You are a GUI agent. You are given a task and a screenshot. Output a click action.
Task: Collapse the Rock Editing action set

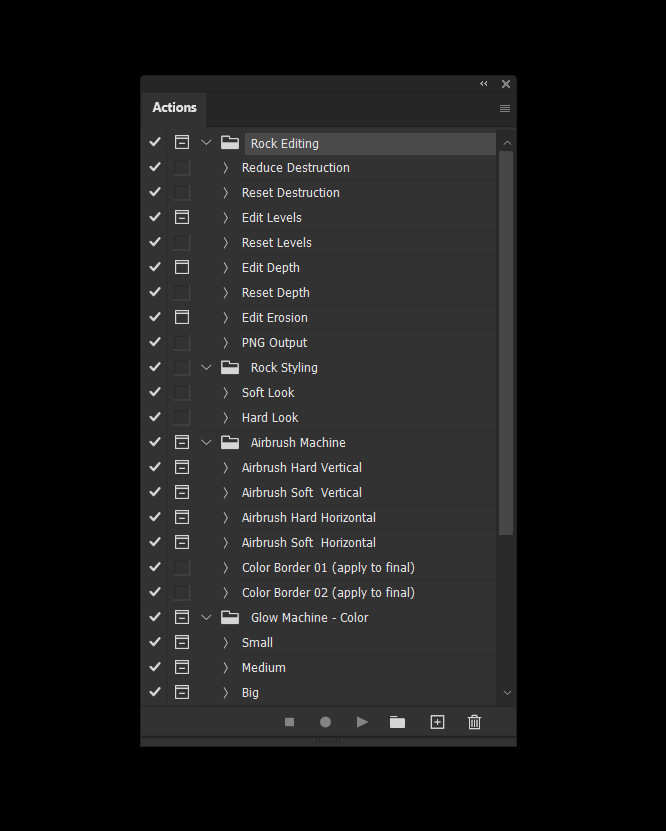pos(206,143)
